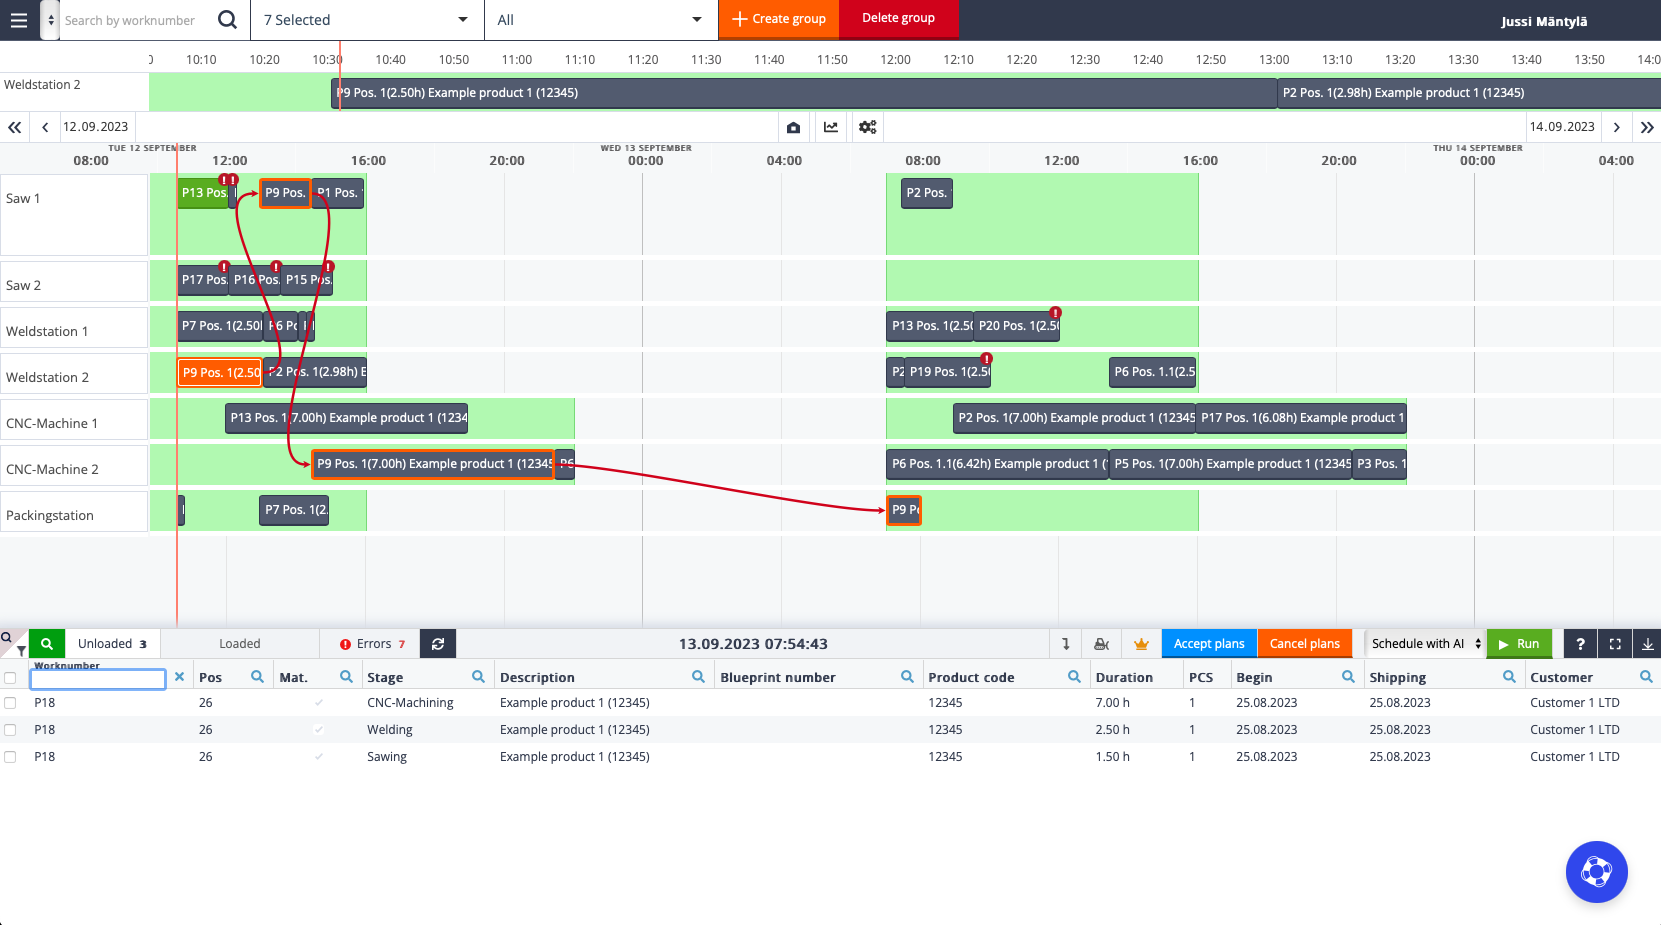
Task: Click the Create group button
Action: [x=779, y=19]
